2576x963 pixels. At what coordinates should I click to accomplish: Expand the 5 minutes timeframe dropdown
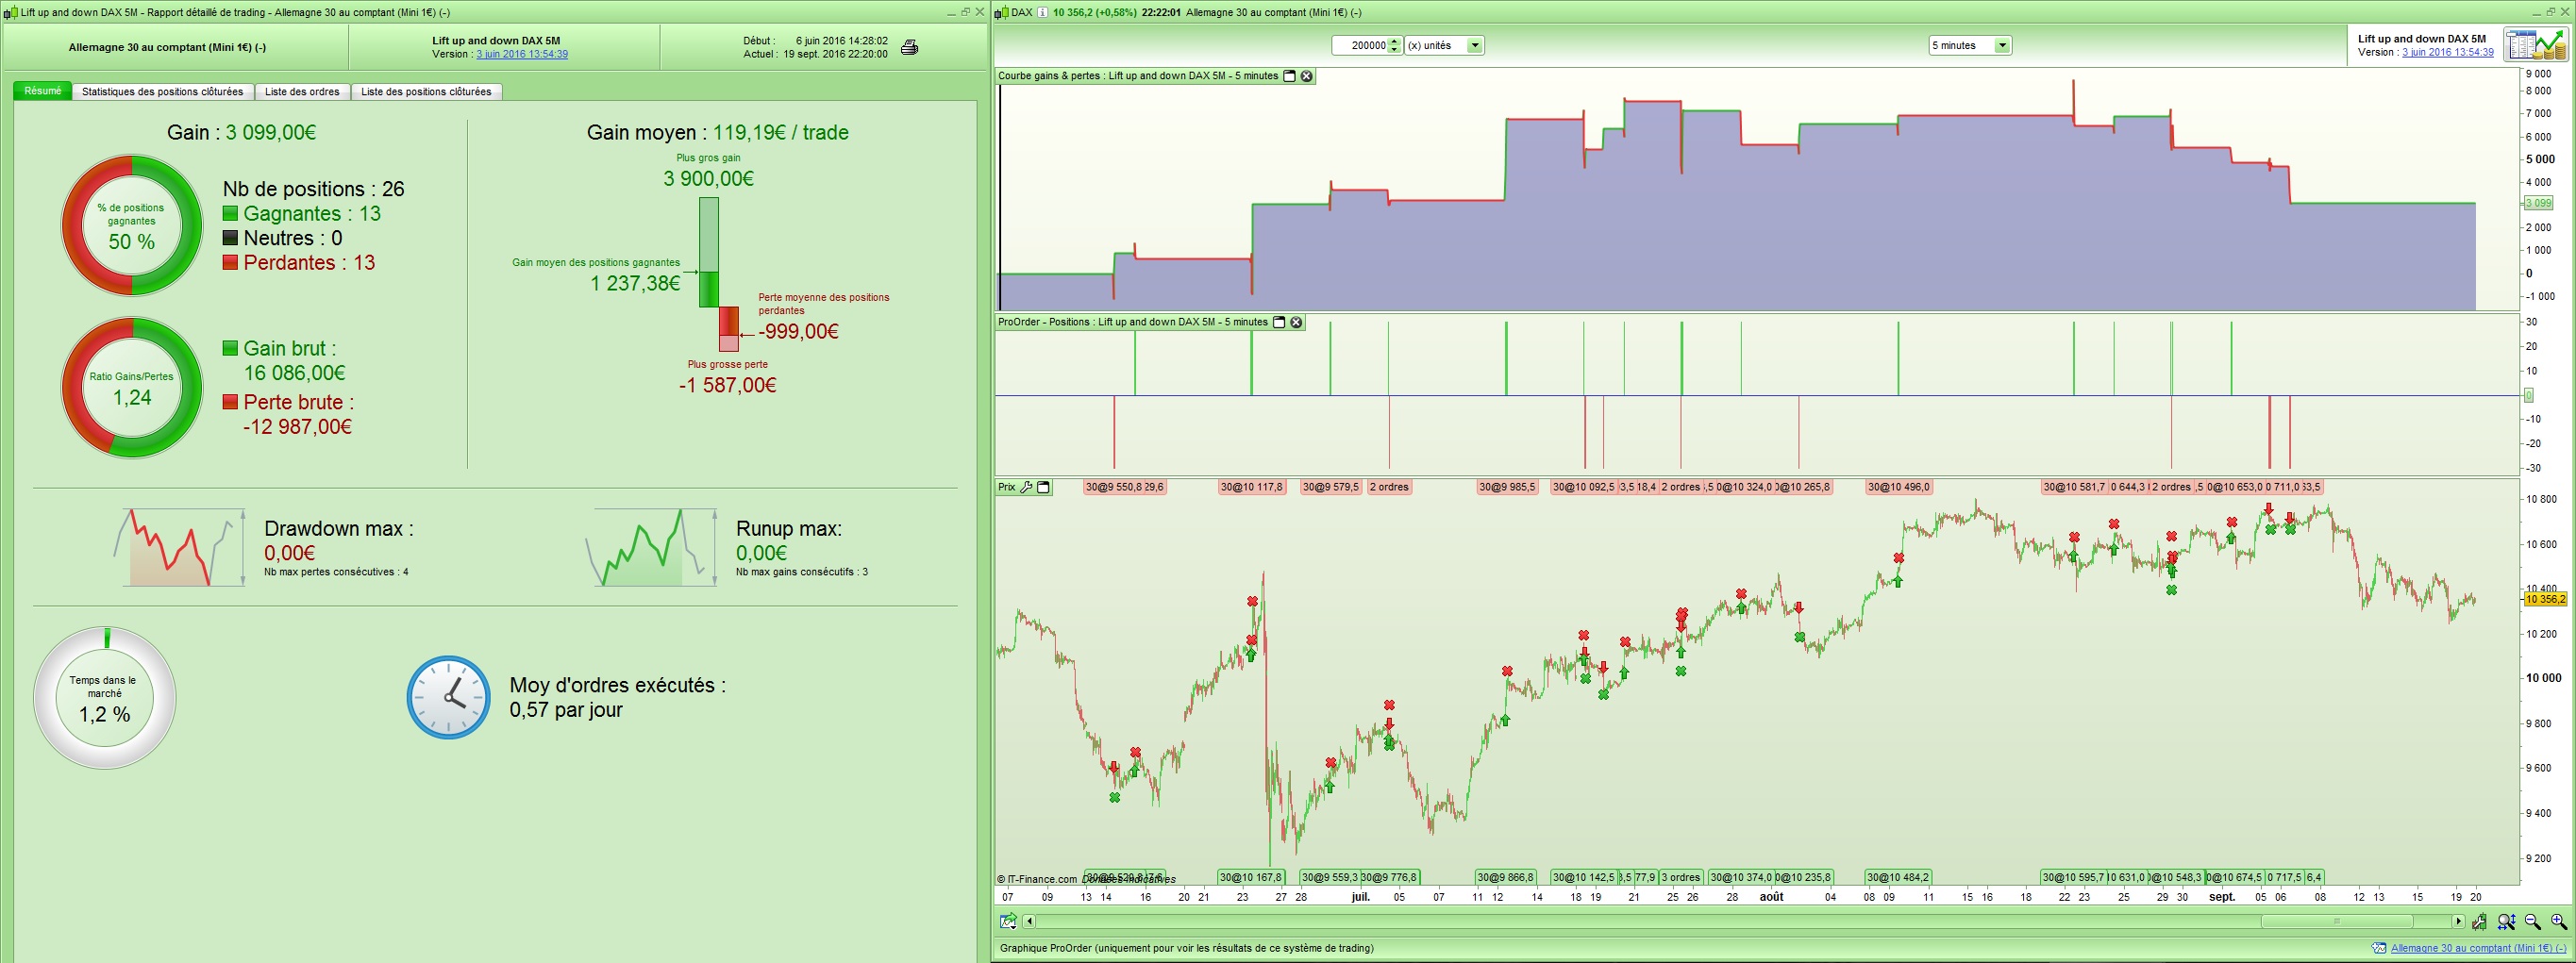[x=2001, y=46]
